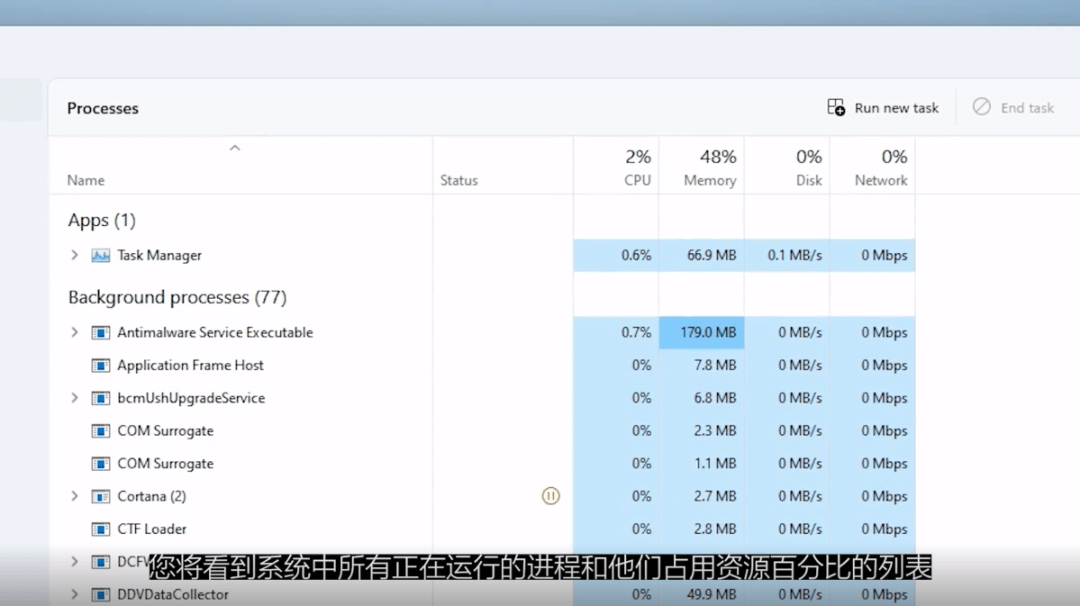This screenshot has height=606, width=1080.
Task: Click Cortana 2.7 MB memory value
Action: (x=715, y=497)
